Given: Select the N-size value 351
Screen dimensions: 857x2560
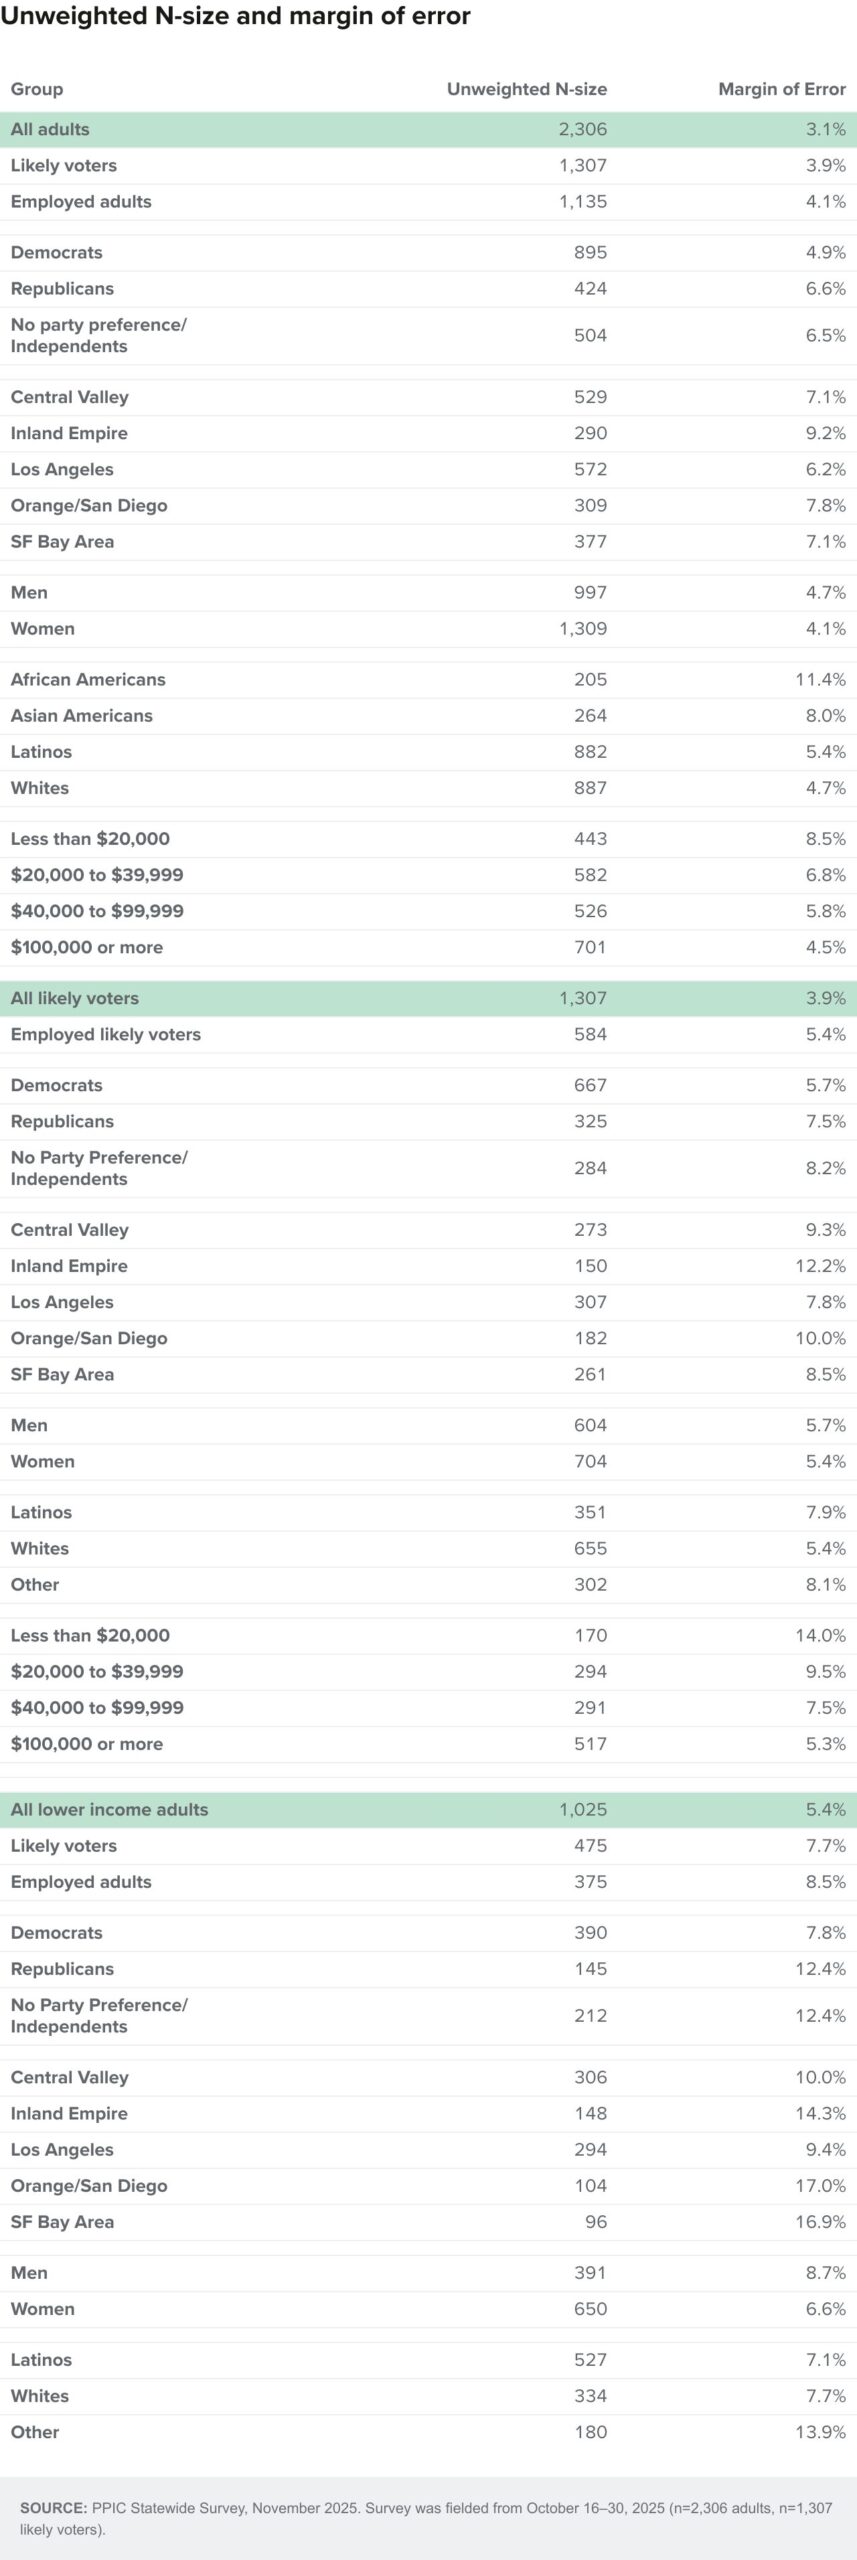Looking at the screenshot, I should (590, 1511).
